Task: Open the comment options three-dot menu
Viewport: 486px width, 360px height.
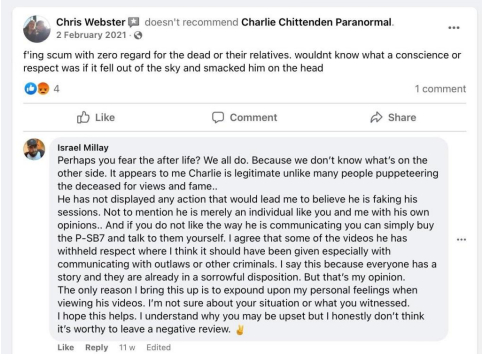Action: point(461,239)
